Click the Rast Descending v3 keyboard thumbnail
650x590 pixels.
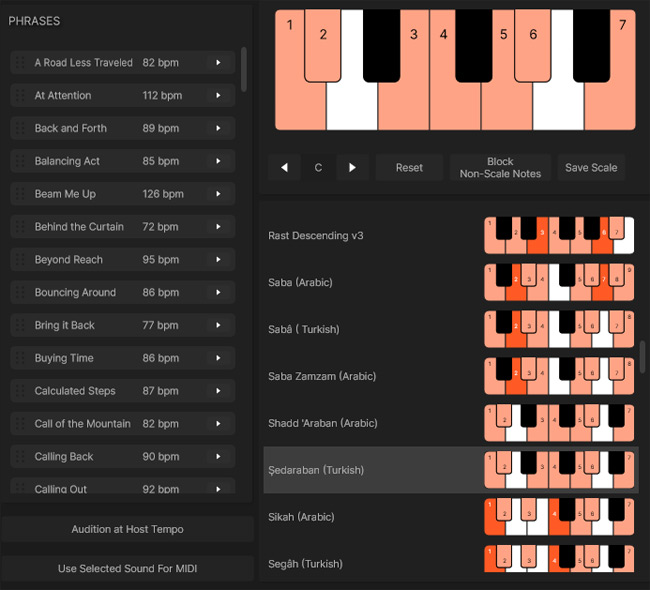click(x=559, y=236)
